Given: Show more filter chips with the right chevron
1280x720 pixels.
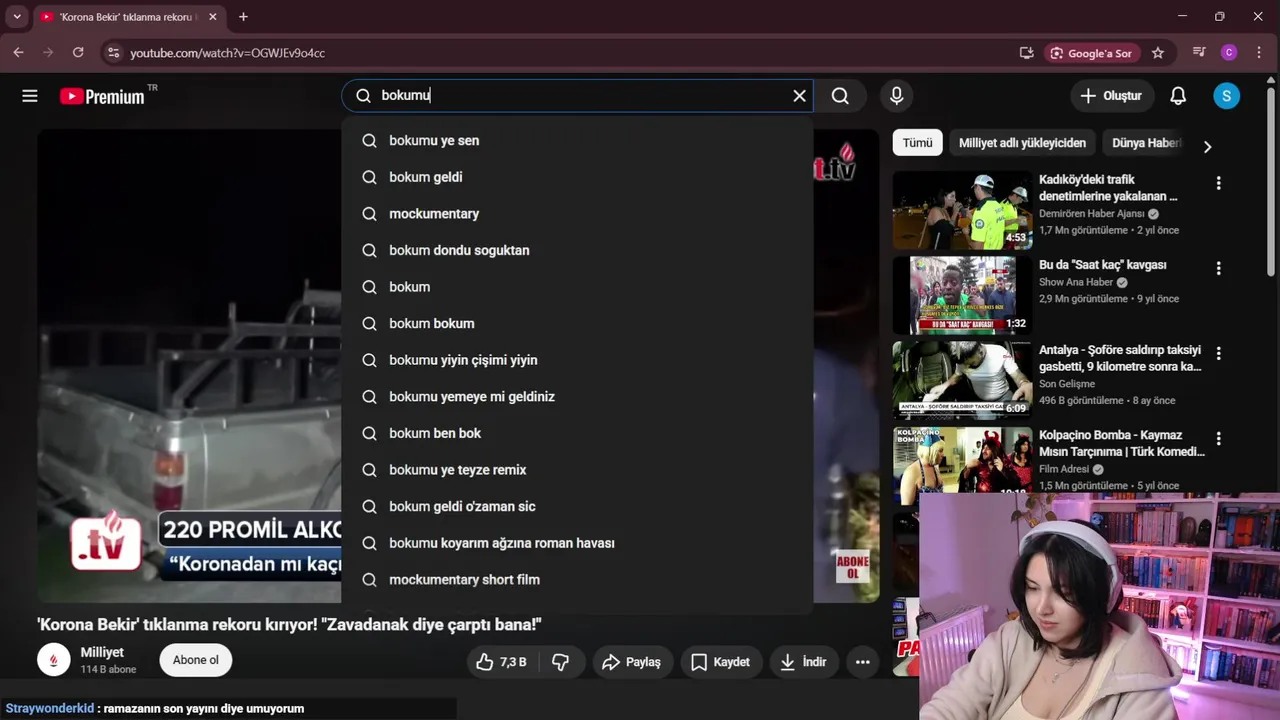Looking at the screenshot, I should click(x=1207, y=146).
